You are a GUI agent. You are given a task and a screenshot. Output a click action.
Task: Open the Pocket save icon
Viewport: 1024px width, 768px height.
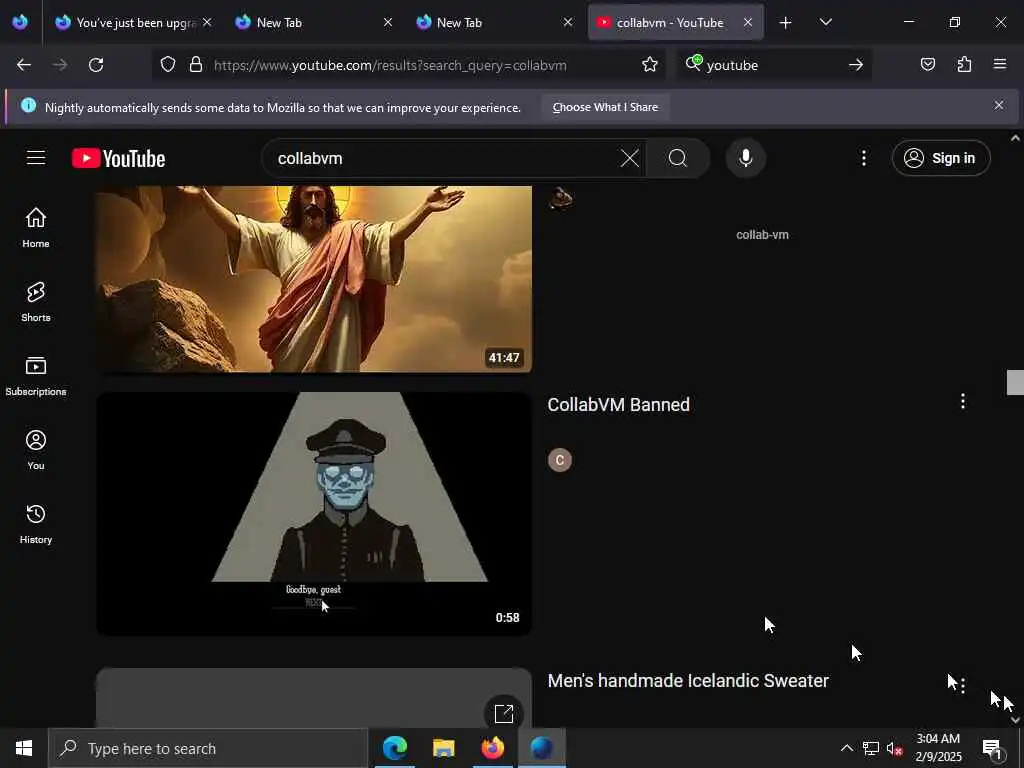point(927,65)
